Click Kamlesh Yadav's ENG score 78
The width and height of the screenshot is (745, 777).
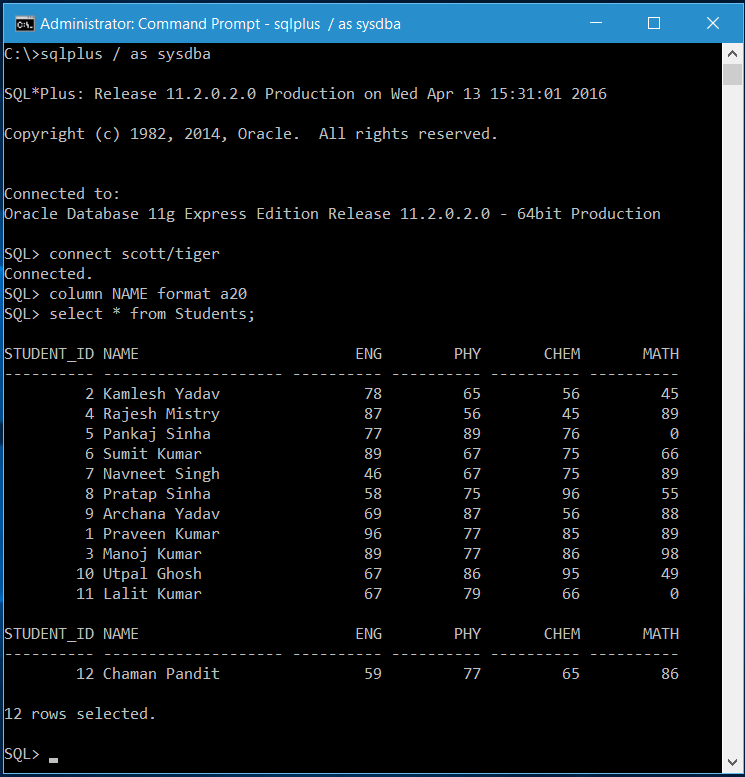click(373, 393)
